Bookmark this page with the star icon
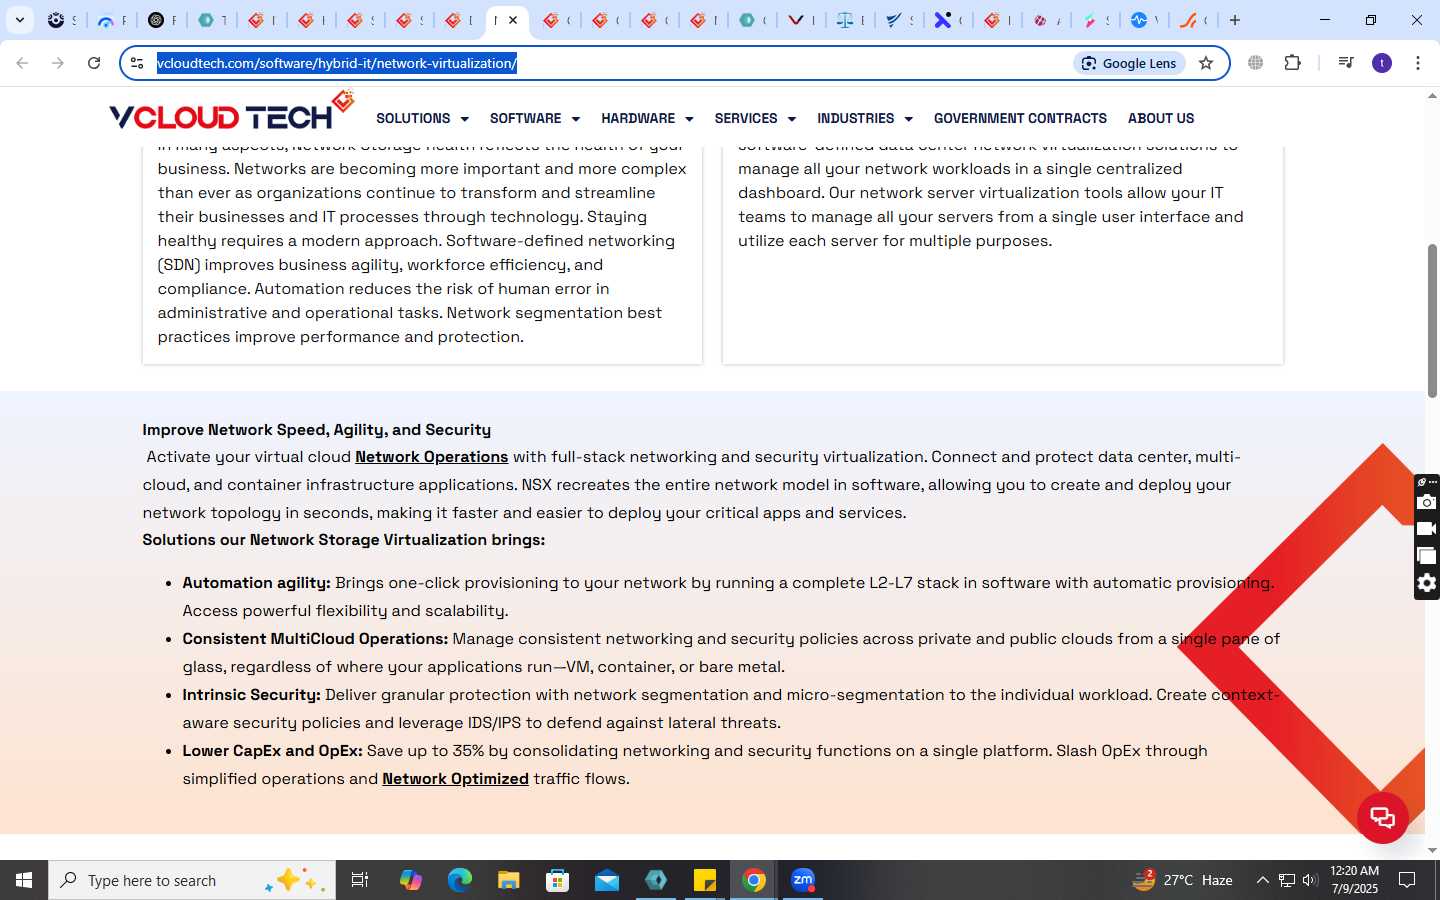1440x900 pixels. point(1206,63)
